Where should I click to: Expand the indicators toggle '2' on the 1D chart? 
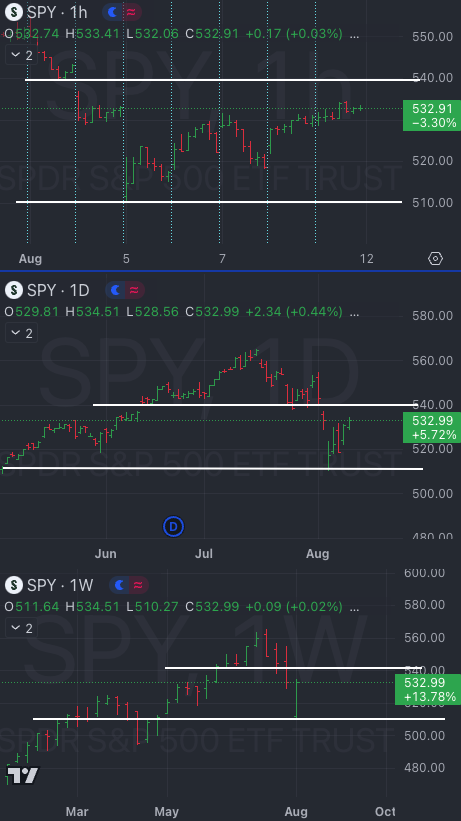[x=21, y=333]
